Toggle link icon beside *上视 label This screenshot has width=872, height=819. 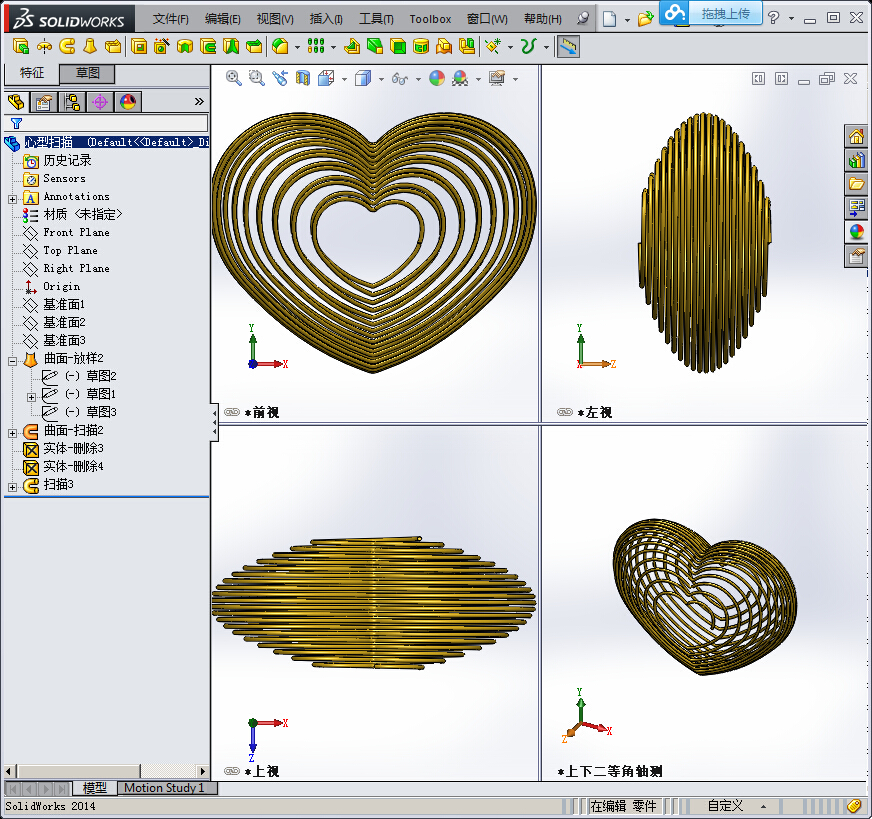pyautogui.click(x=232, y=771)
